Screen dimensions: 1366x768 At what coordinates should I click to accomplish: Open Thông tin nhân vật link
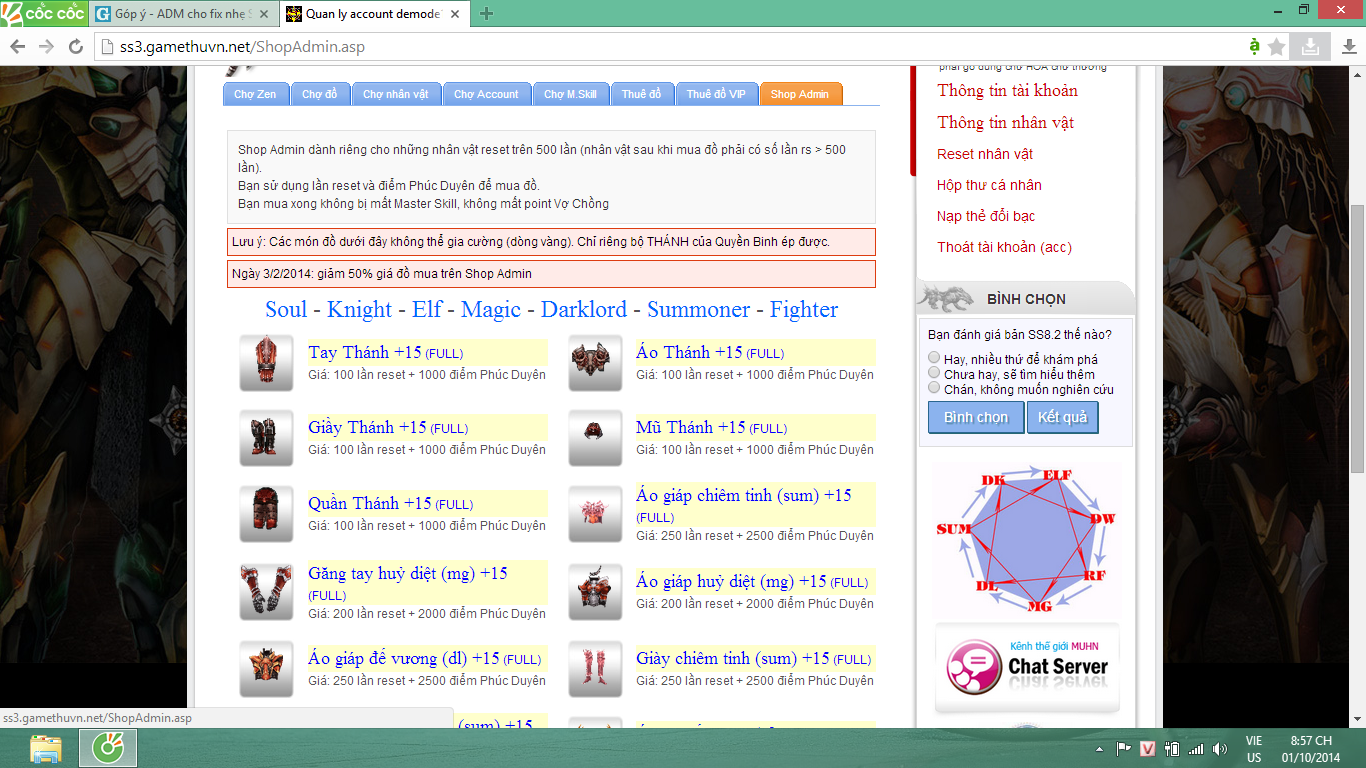click(x=1005, y=122)
